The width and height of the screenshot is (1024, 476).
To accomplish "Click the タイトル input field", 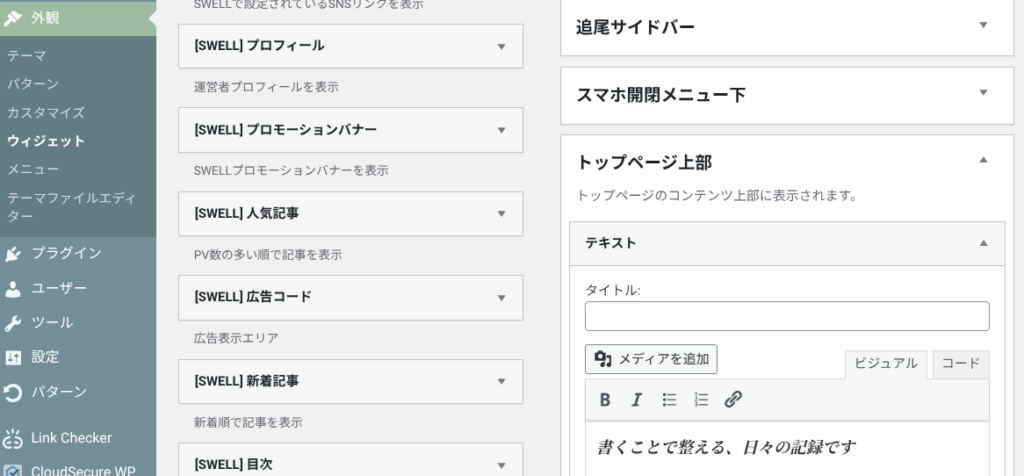I will pos(786,316).
